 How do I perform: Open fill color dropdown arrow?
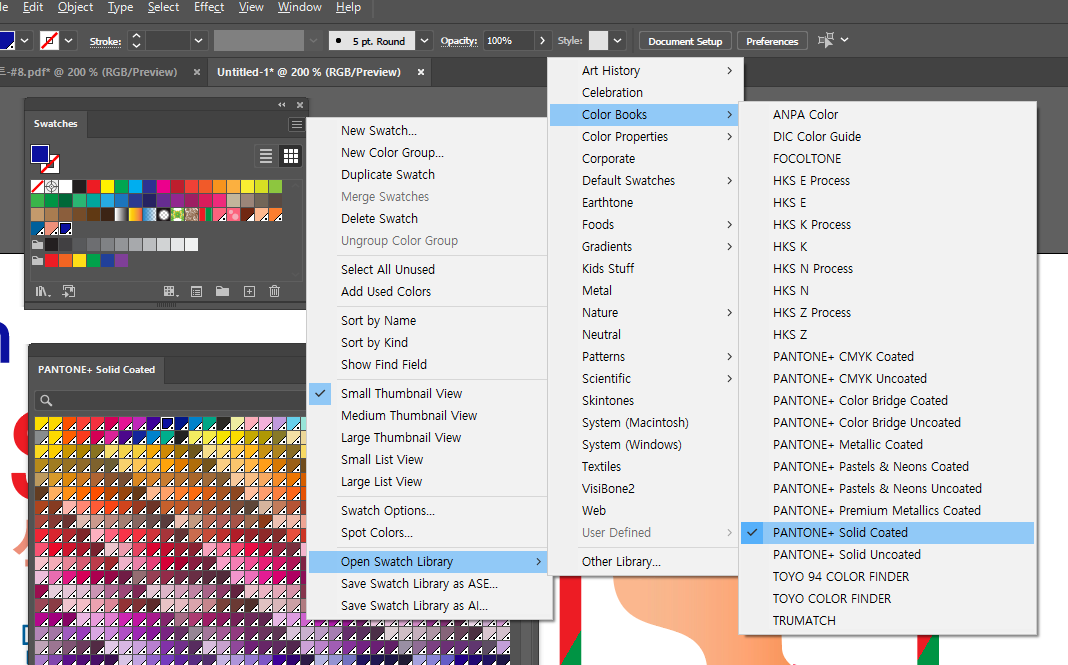pyautogui.click(x=25, y=41)
